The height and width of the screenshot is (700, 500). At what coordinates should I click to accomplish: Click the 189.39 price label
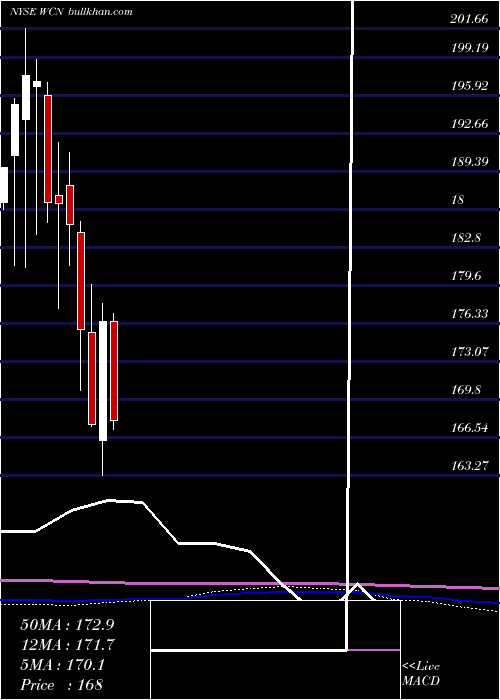coord(469,162)
